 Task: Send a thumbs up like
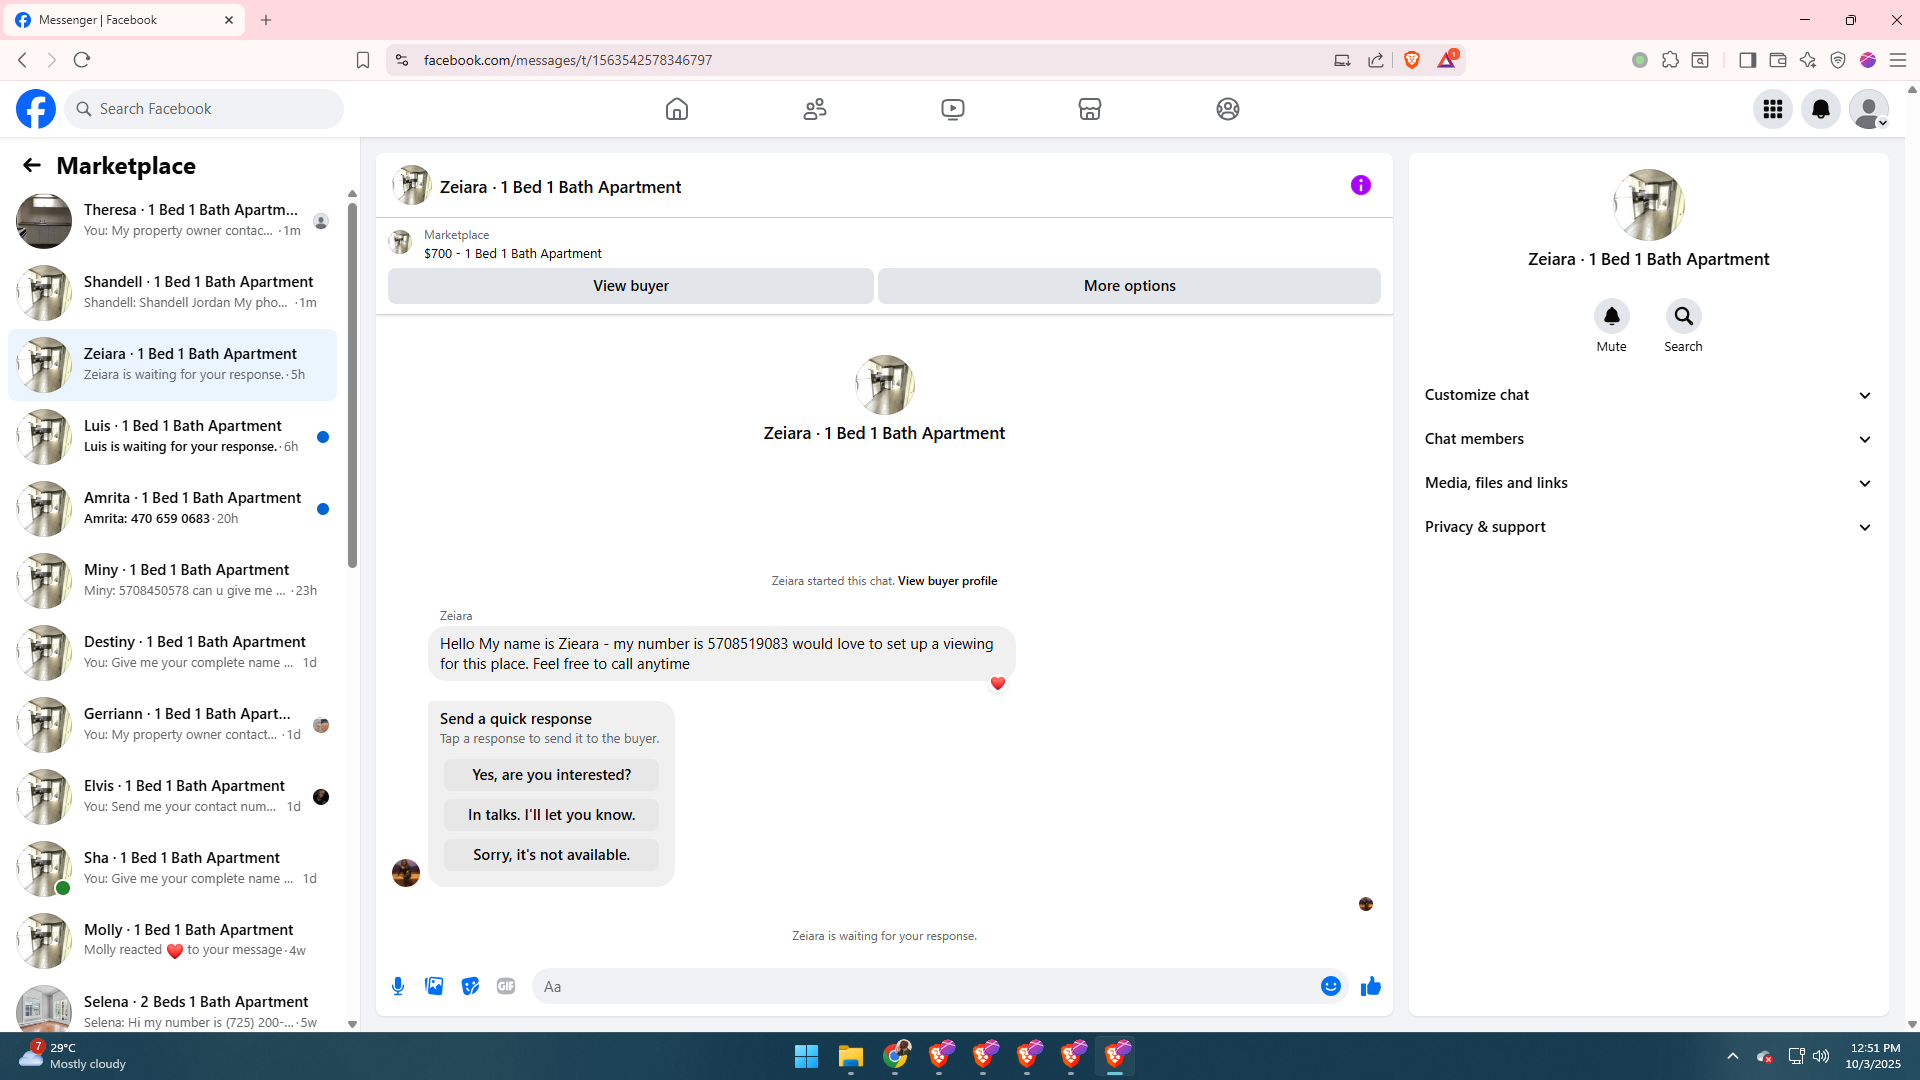[x=1371, y=986]
